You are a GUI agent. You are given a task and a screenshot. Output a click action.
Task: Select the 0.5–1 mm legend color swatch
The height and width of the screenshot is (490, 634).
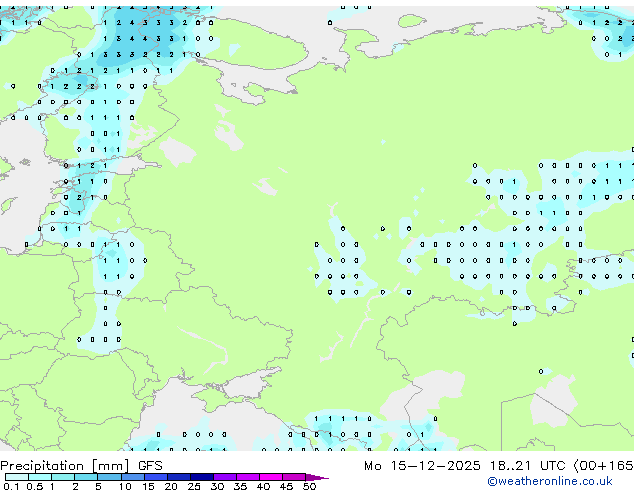[40, 477]
